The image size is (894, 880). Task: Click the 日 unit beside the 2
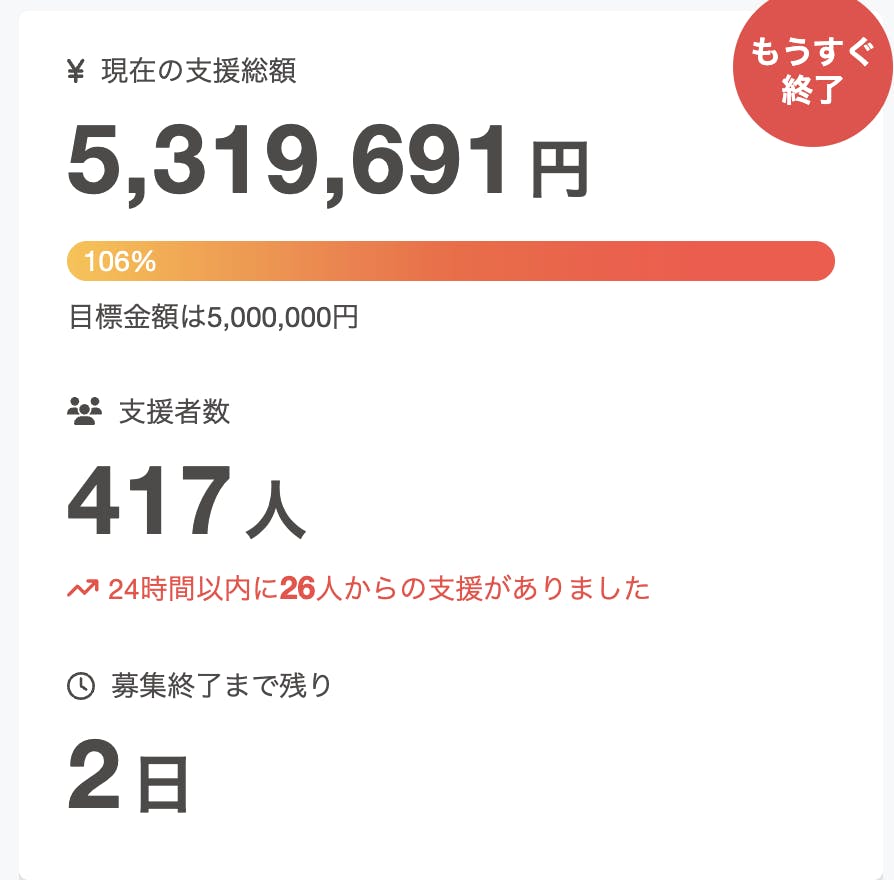tap(162, 783)
